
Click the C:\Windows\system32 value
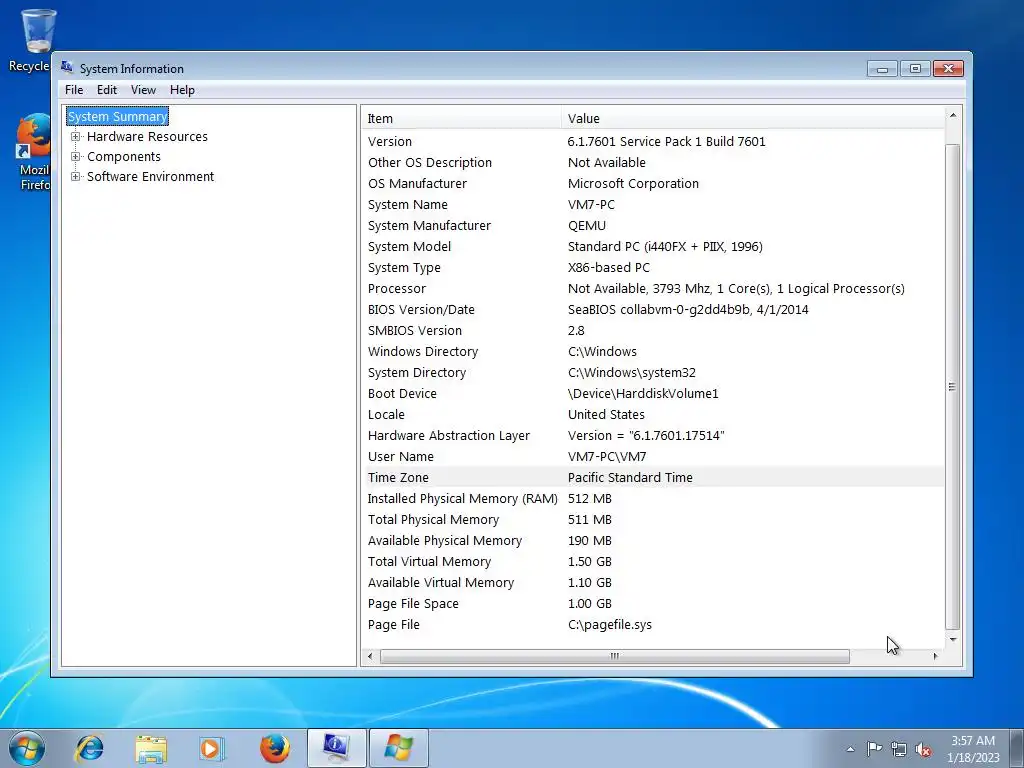pos(632,372)
